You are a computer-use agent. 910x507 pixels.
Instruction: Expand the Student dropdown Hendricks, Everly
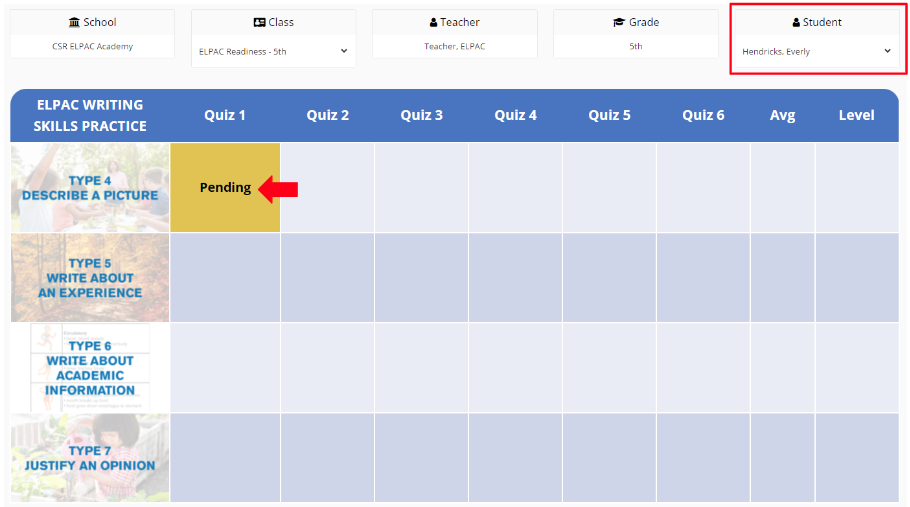pos(817,52)
